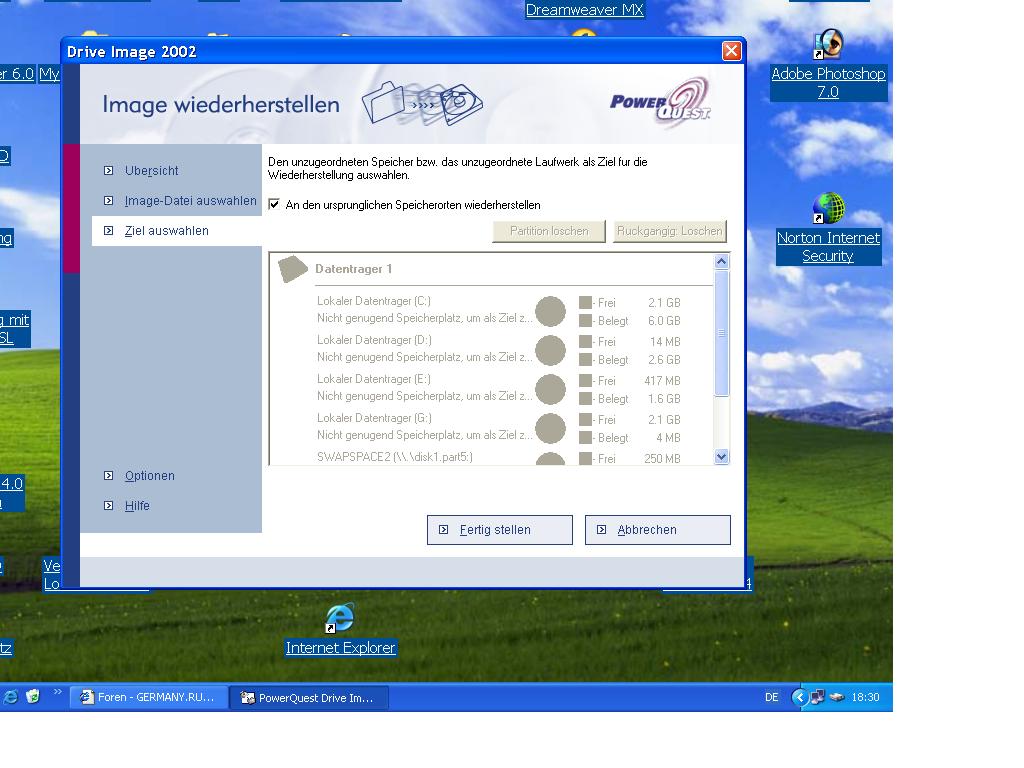Click the pie chart for drive D:
Viewport: 1024px width, 768px height.
click(551, 350)
